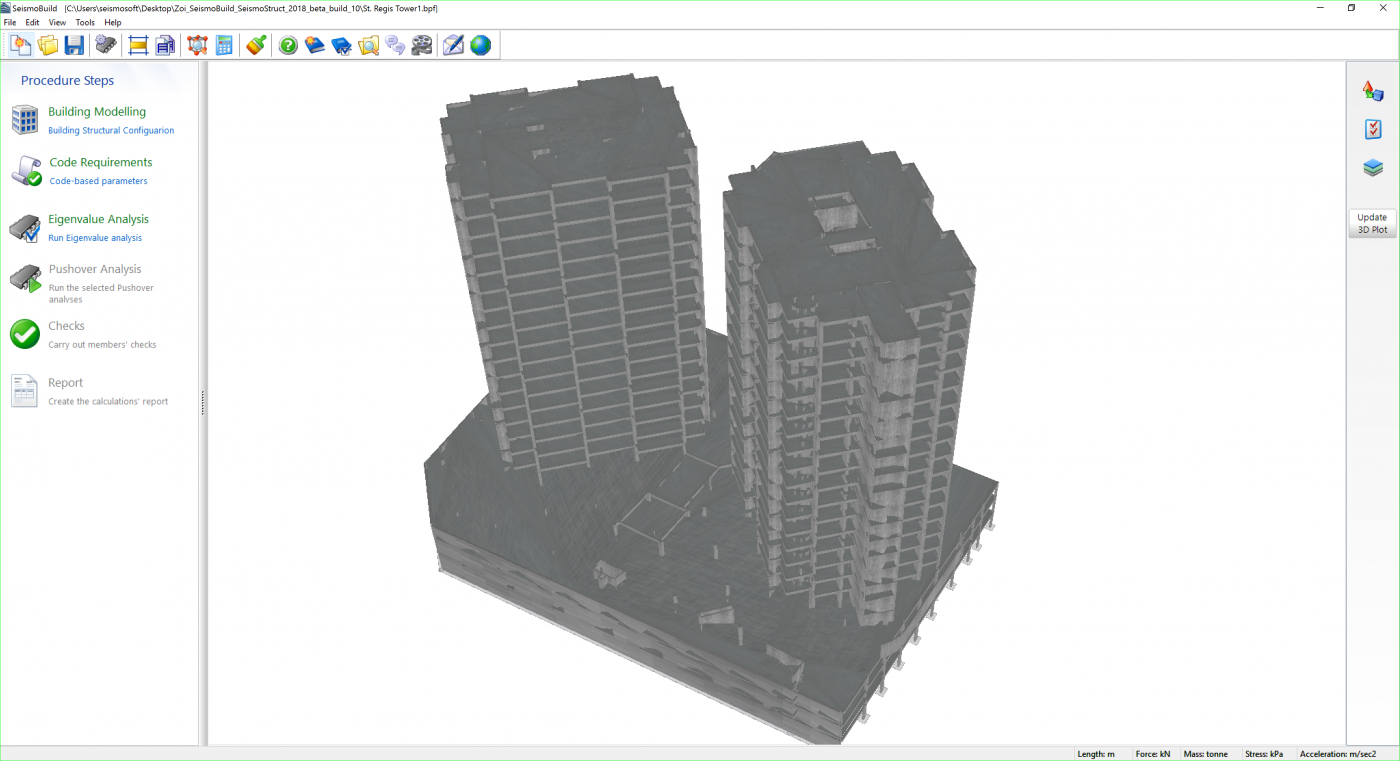This screenshot has height=761, width=1400.
Task: Click the envelope with pen icon
Action: point(453,45)
